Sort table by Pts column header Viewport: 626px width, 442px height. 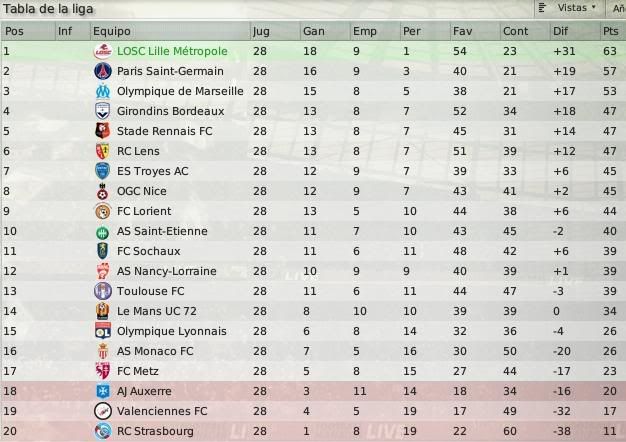[612, 31]
